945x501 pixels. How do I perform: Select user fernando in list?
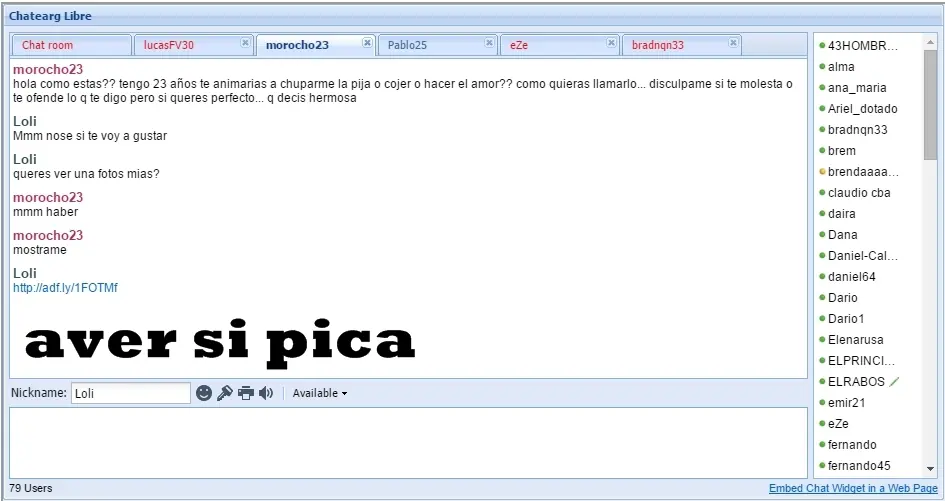coord(852,445)
